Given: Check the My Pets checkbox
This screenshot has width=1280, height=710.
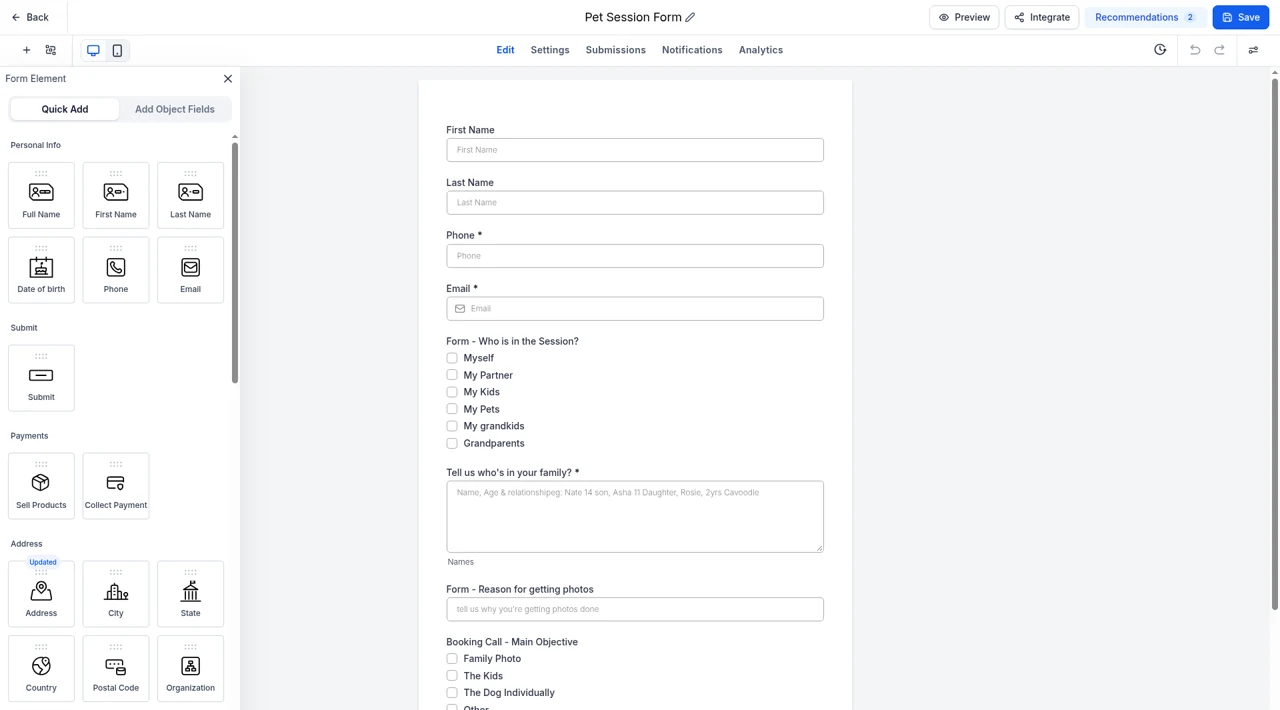Looking at the screenshot, I should 452,409.
